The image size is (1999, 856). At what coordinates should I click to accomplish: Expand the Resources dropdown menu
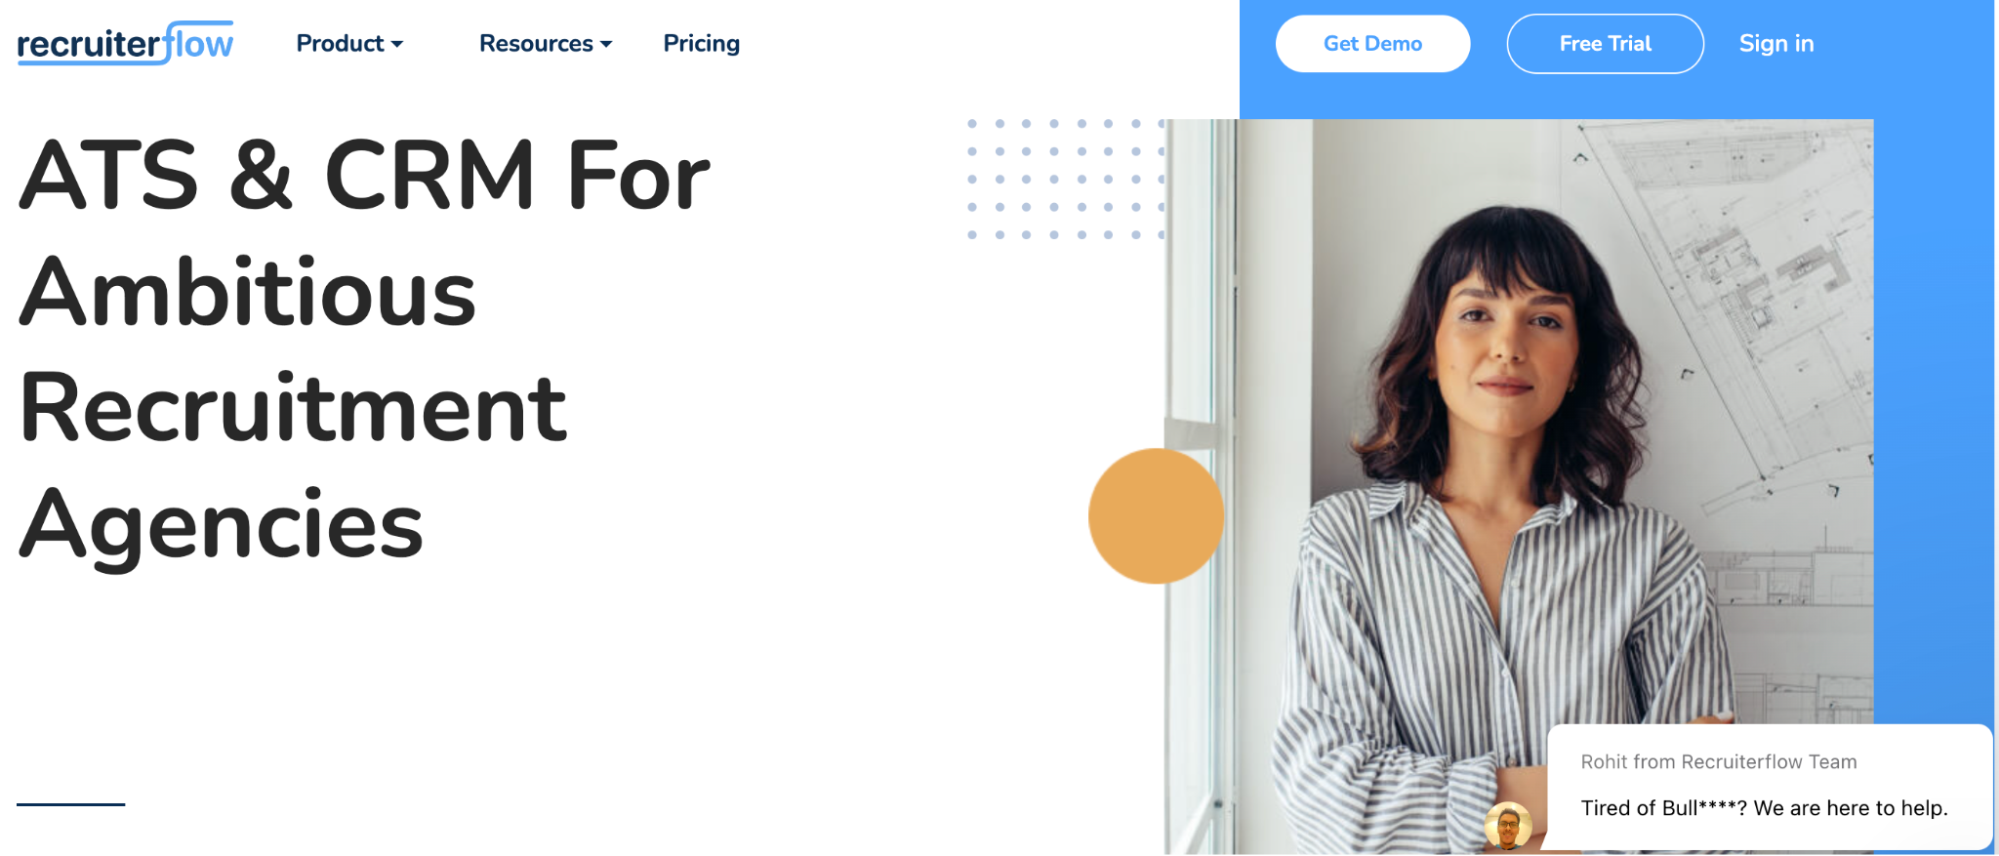545,43
